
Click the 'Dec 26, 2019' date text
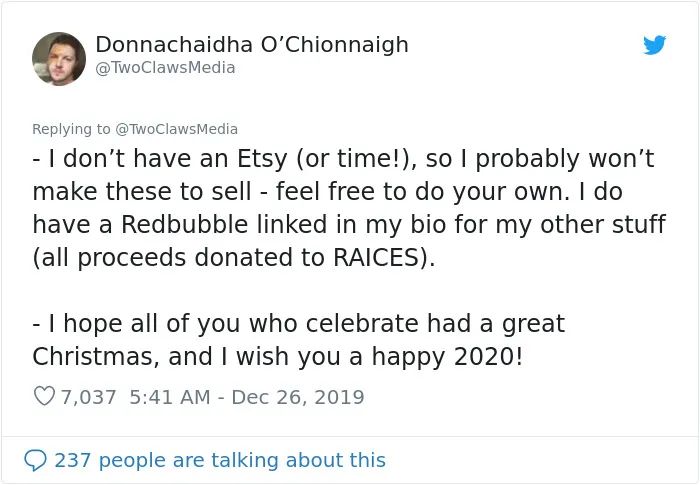pyautogui.click(x=298, y=397)
